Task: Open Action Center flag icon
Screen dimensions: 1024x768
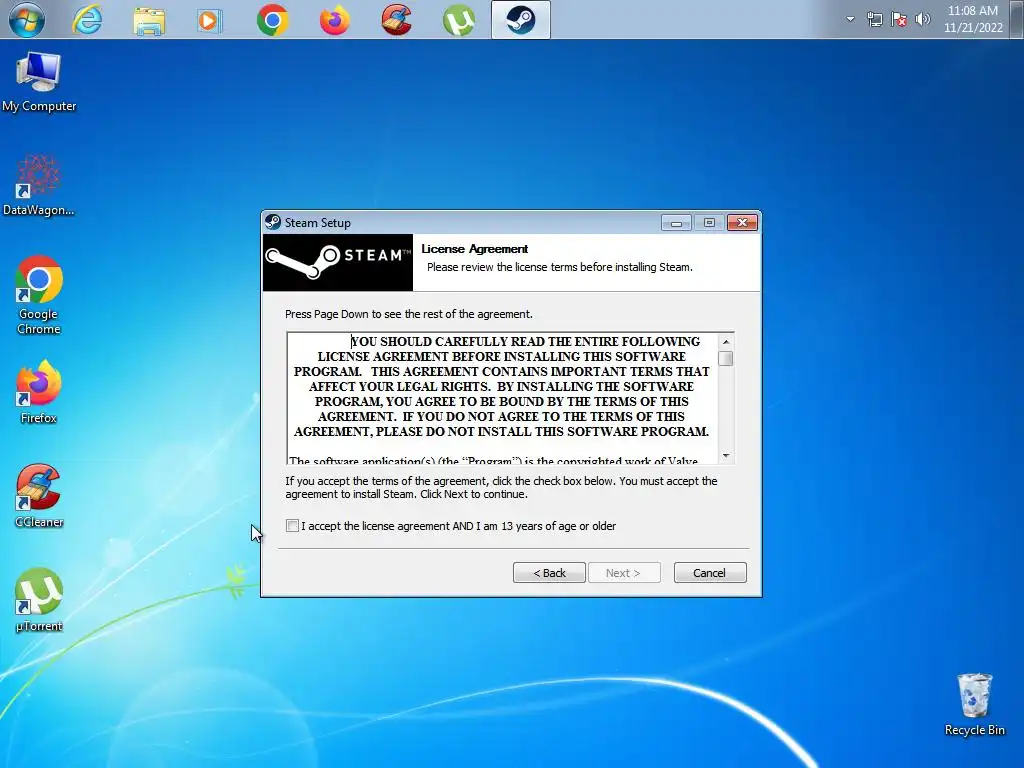Action: [899, 19]
